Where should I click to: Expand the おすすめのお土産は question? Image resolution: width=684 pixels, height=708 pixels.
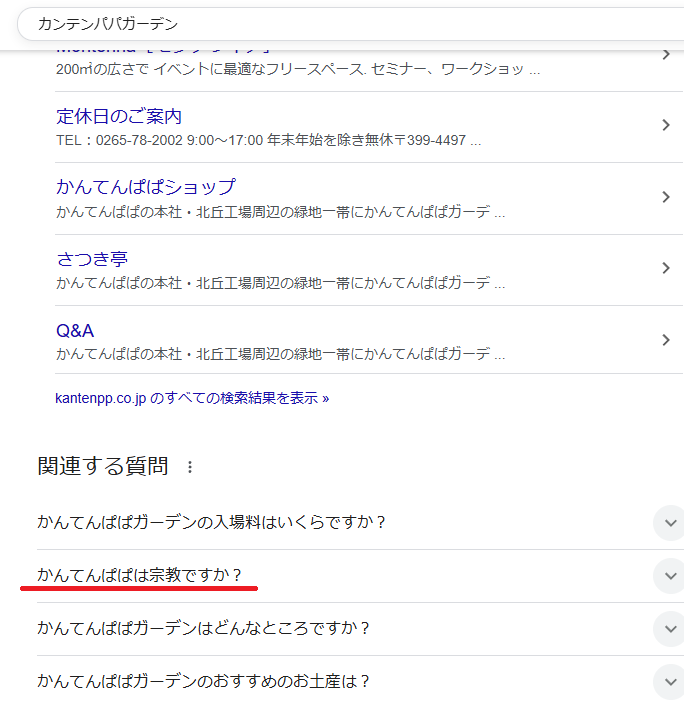666,681
